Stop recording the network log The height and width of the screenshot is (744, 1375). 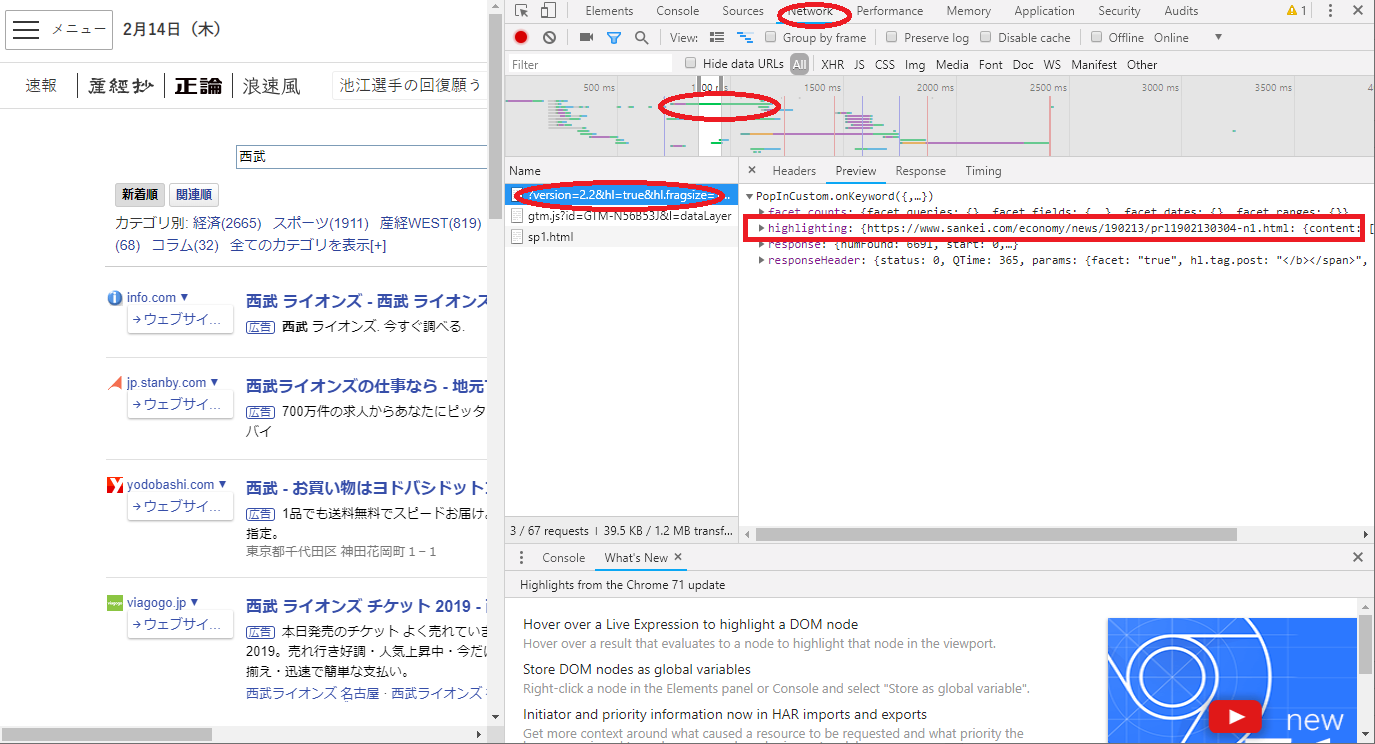point(521,38)
